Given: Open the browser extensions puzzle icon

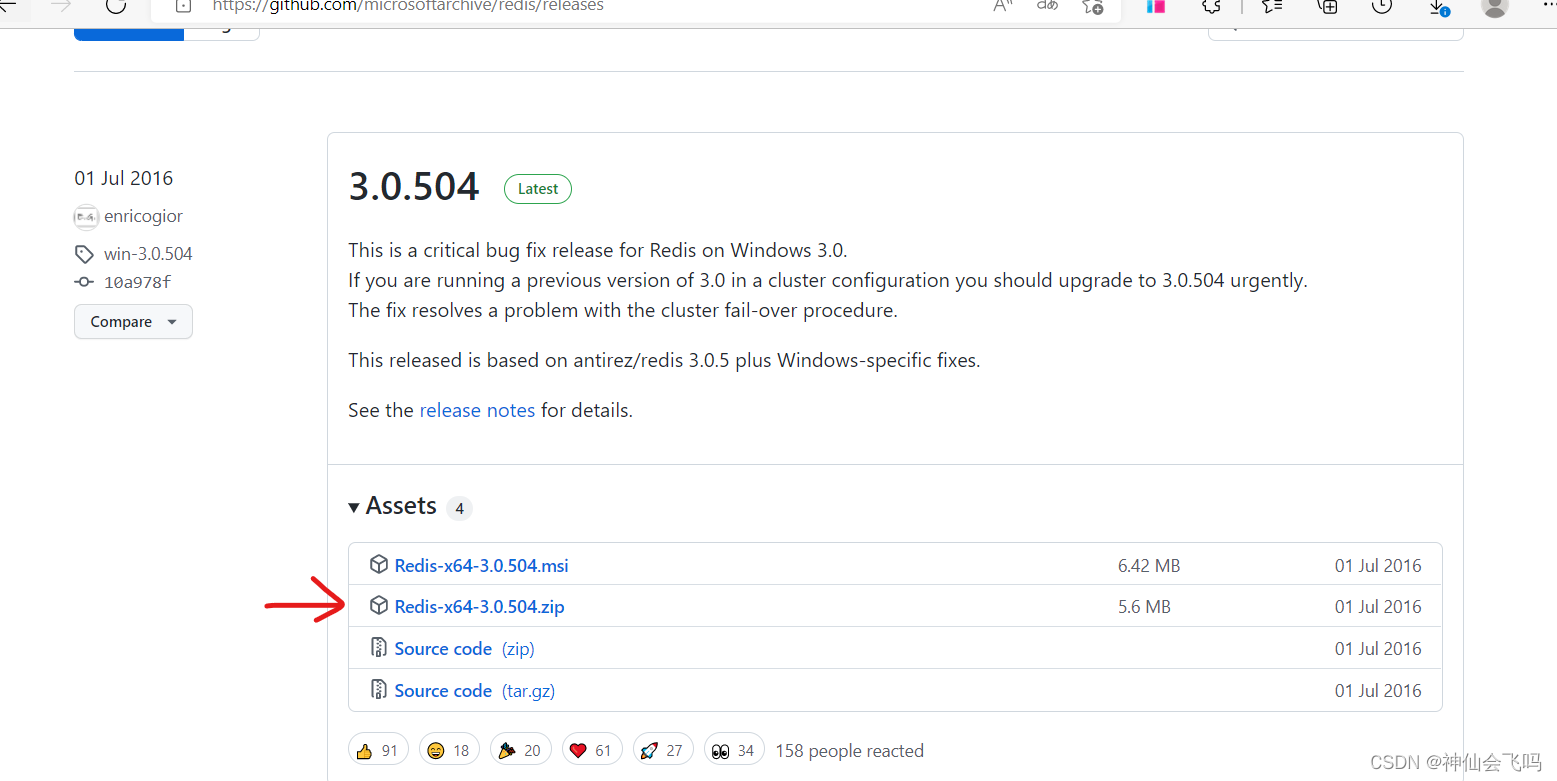Looking at the screenshot, I should click(x=1212, y=6).
